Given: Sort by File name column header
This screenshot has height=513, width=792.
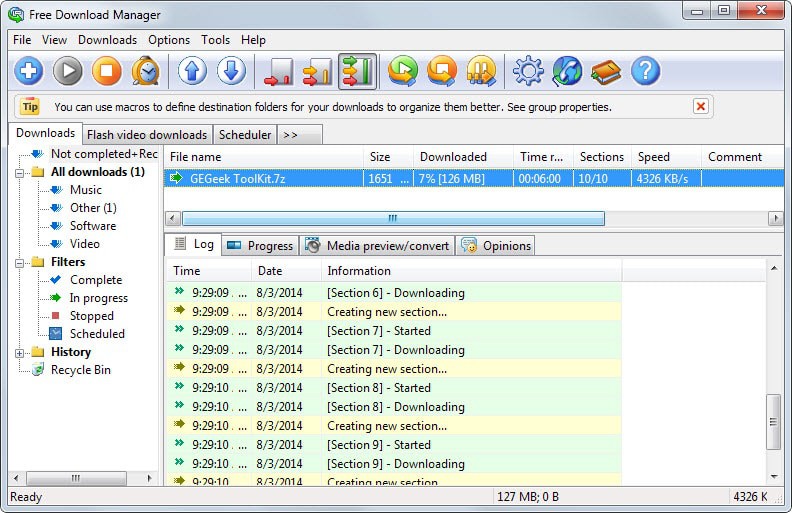Looking at the screenshot, I should coord(263,157).
